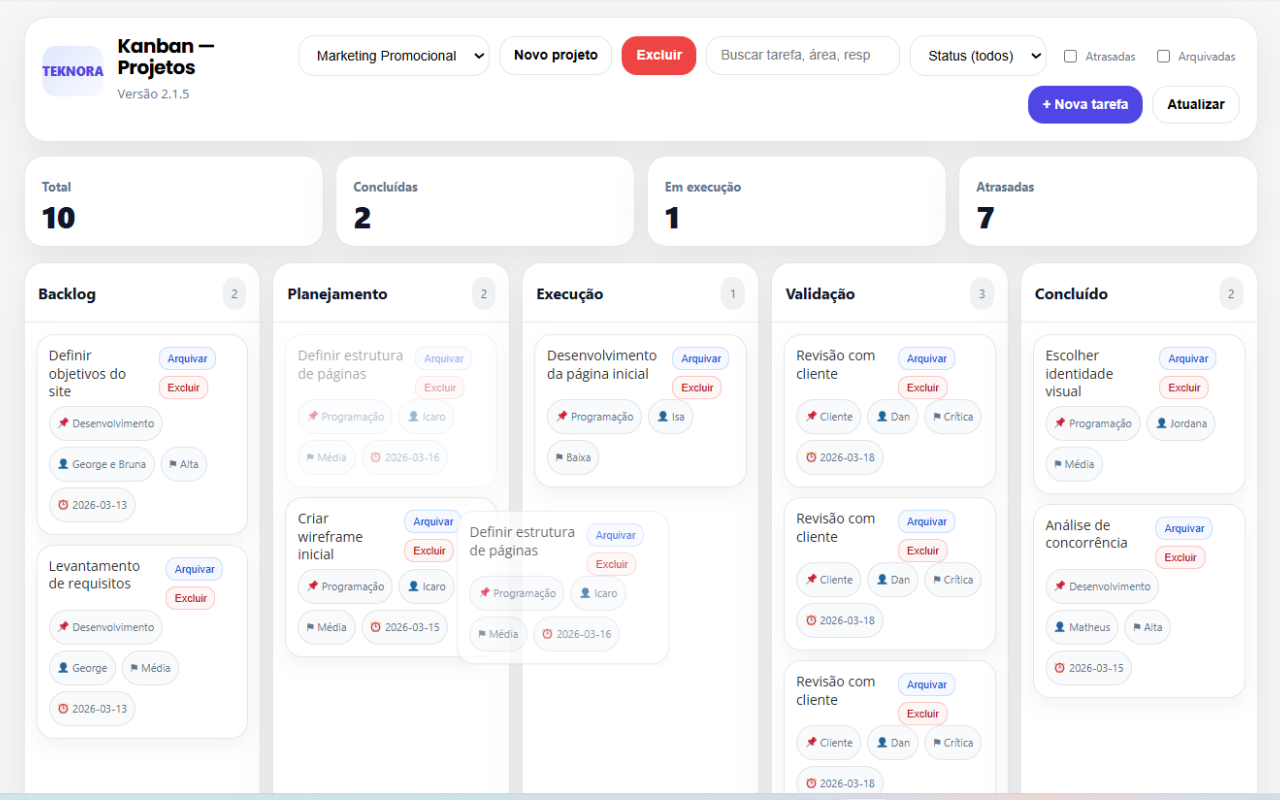
Task: Click the search field "Buscar tarefa, área, resp"
Action: (x=802, y=55)
